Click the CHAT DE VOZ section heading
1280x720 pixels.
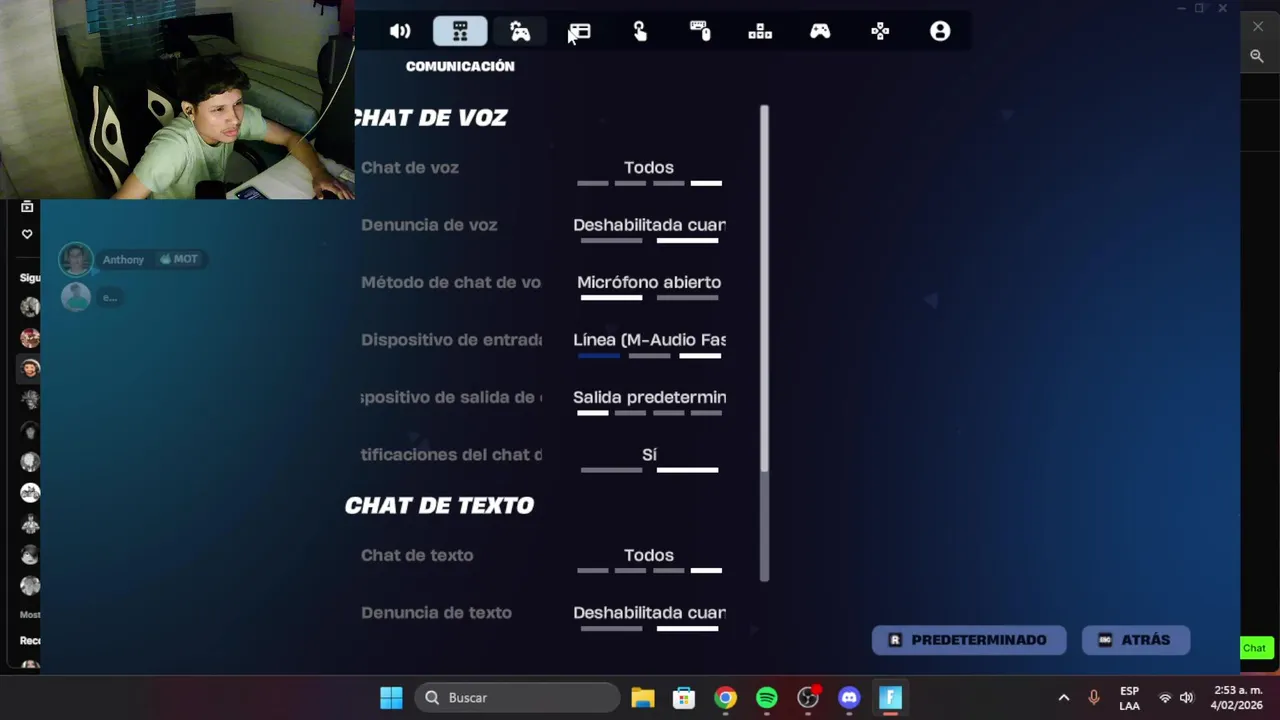click(x=430, y=118)
